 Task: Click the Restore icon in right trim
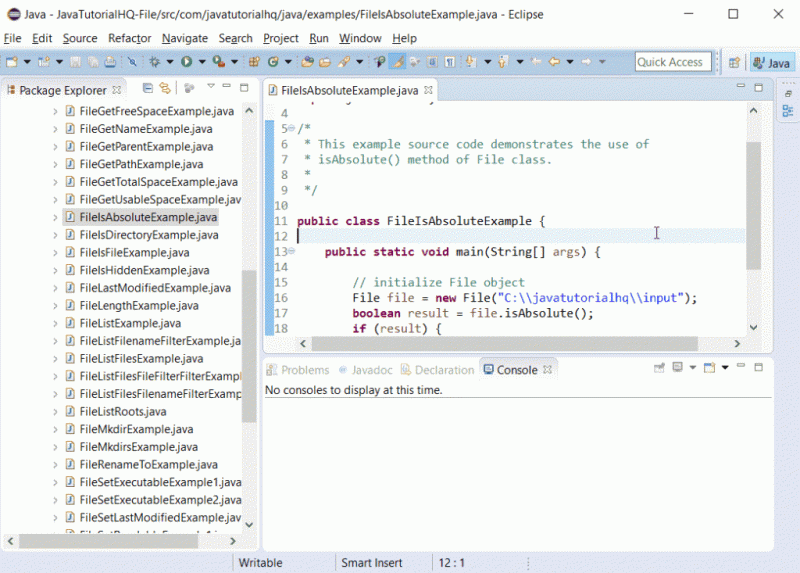click(x=788, y=93)
